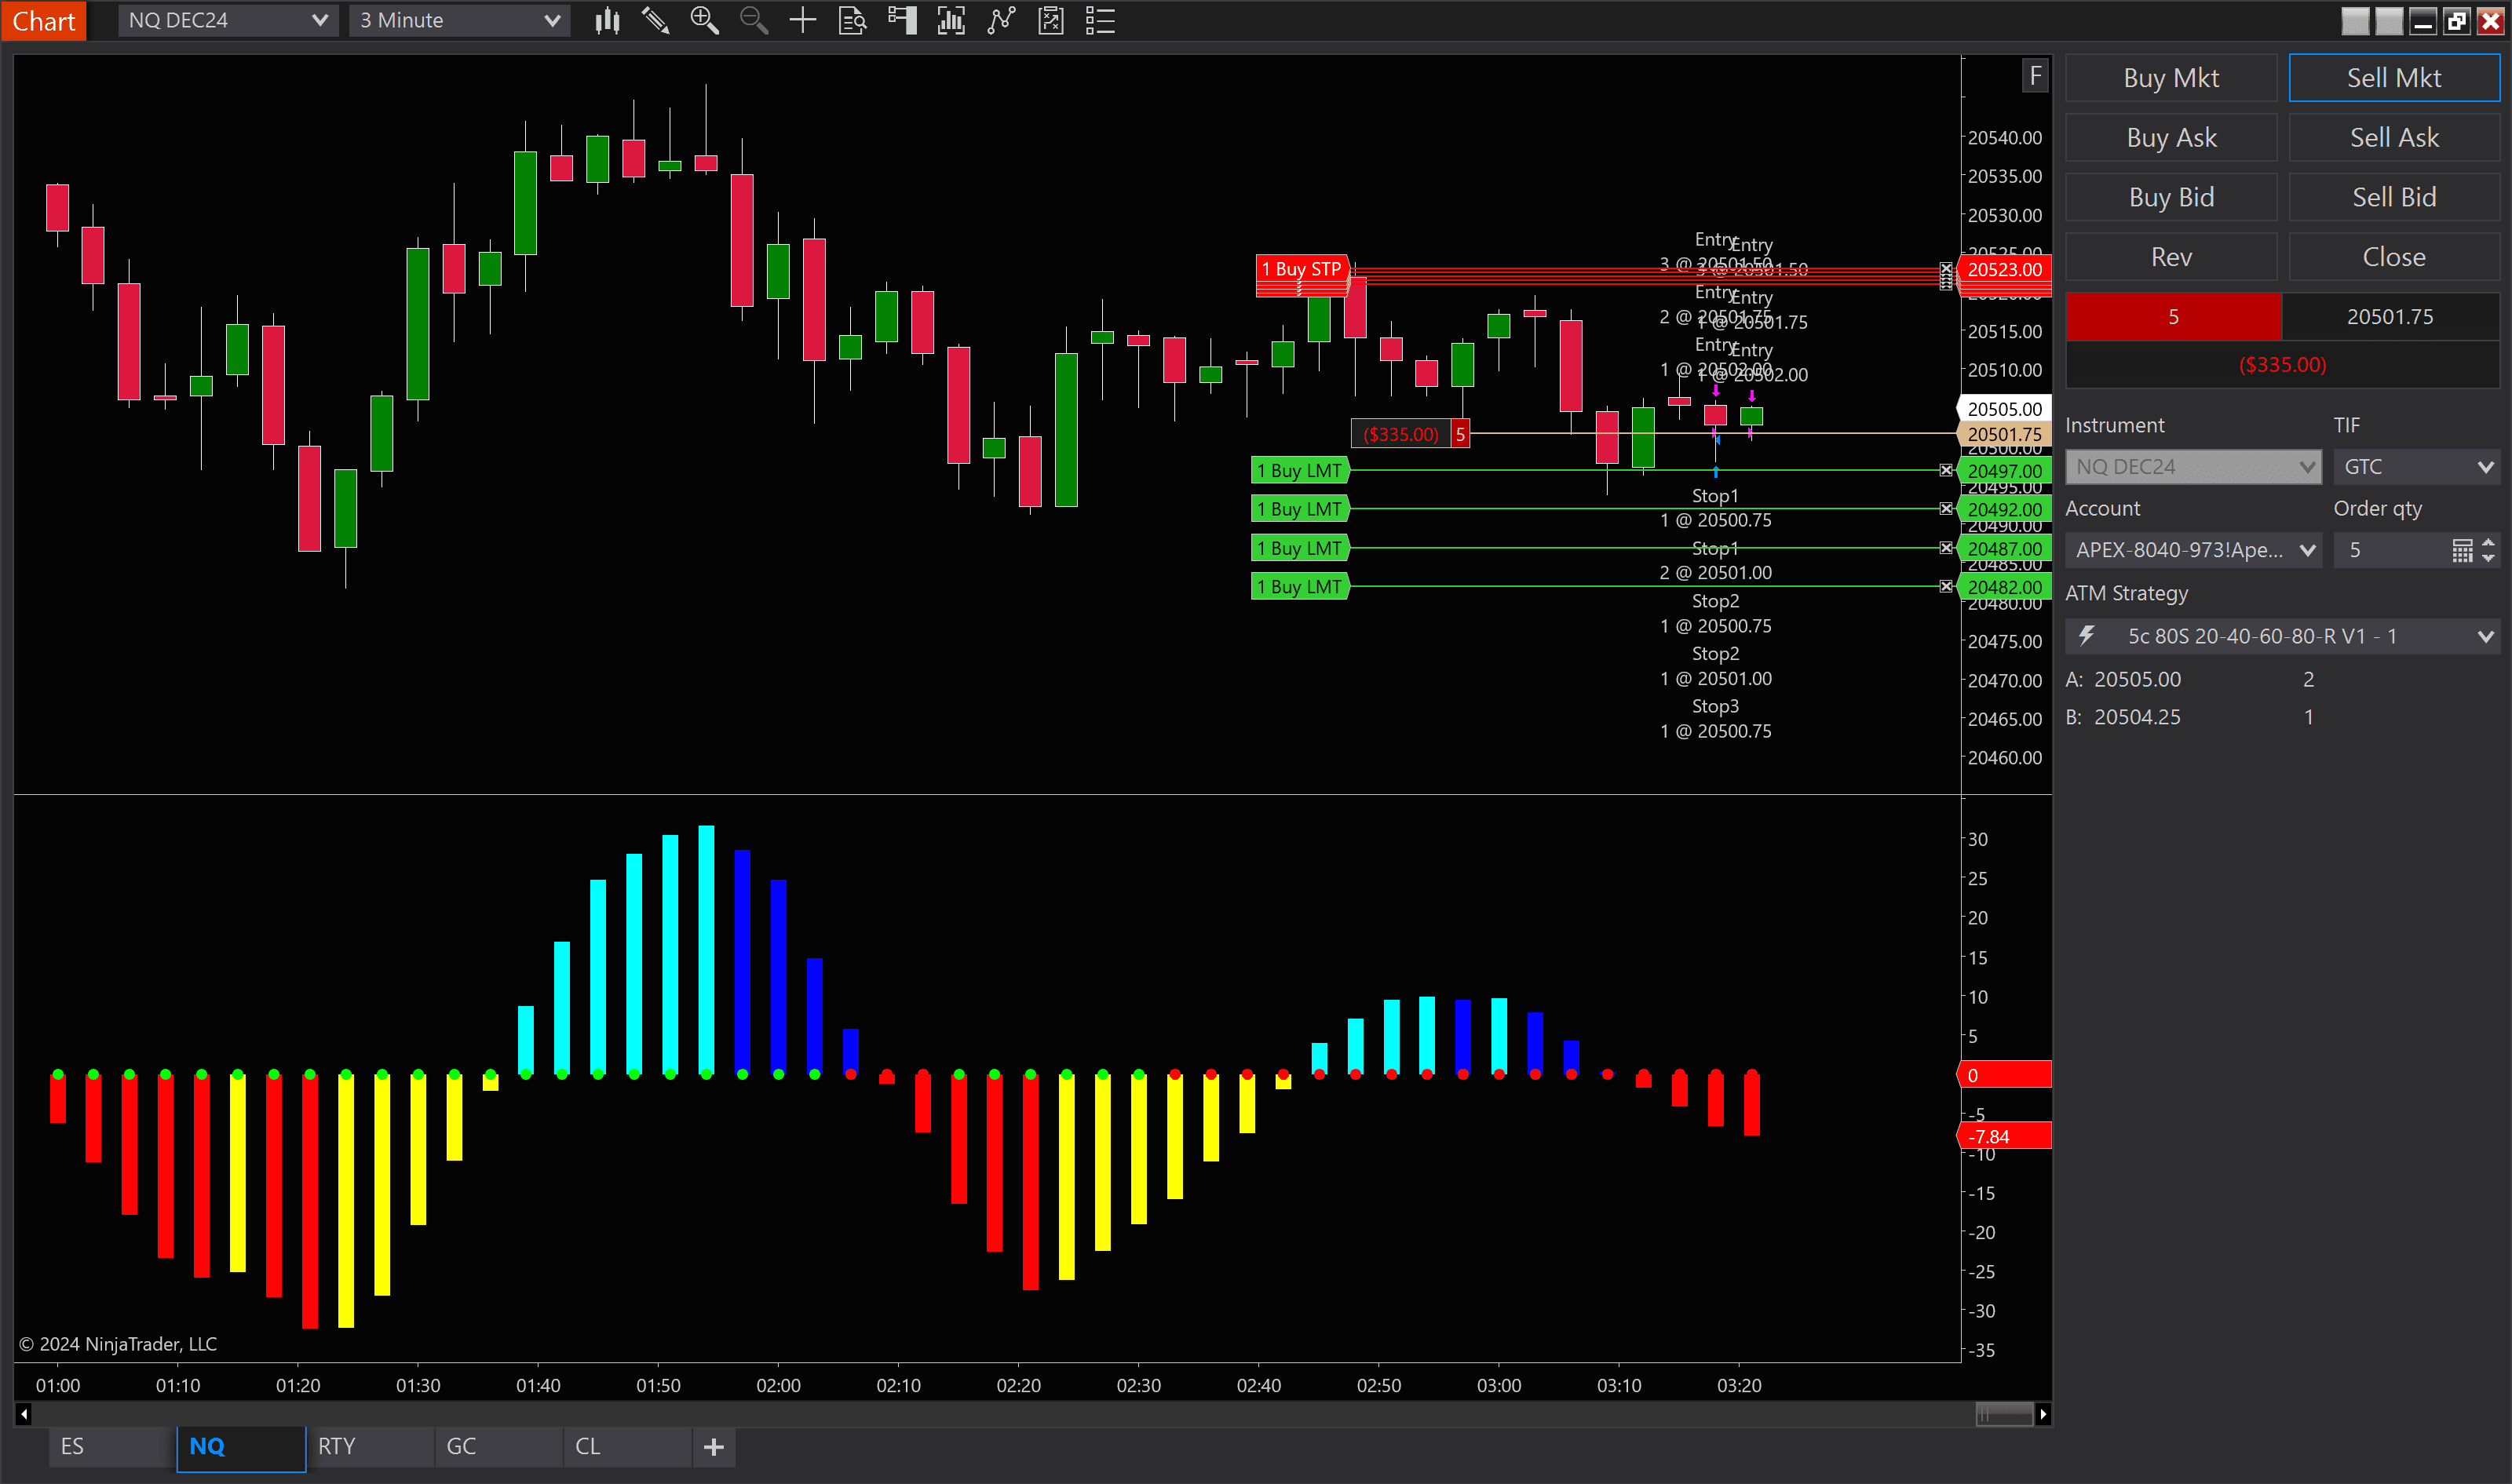Enable the Crosshair tool

click(802, 20)
